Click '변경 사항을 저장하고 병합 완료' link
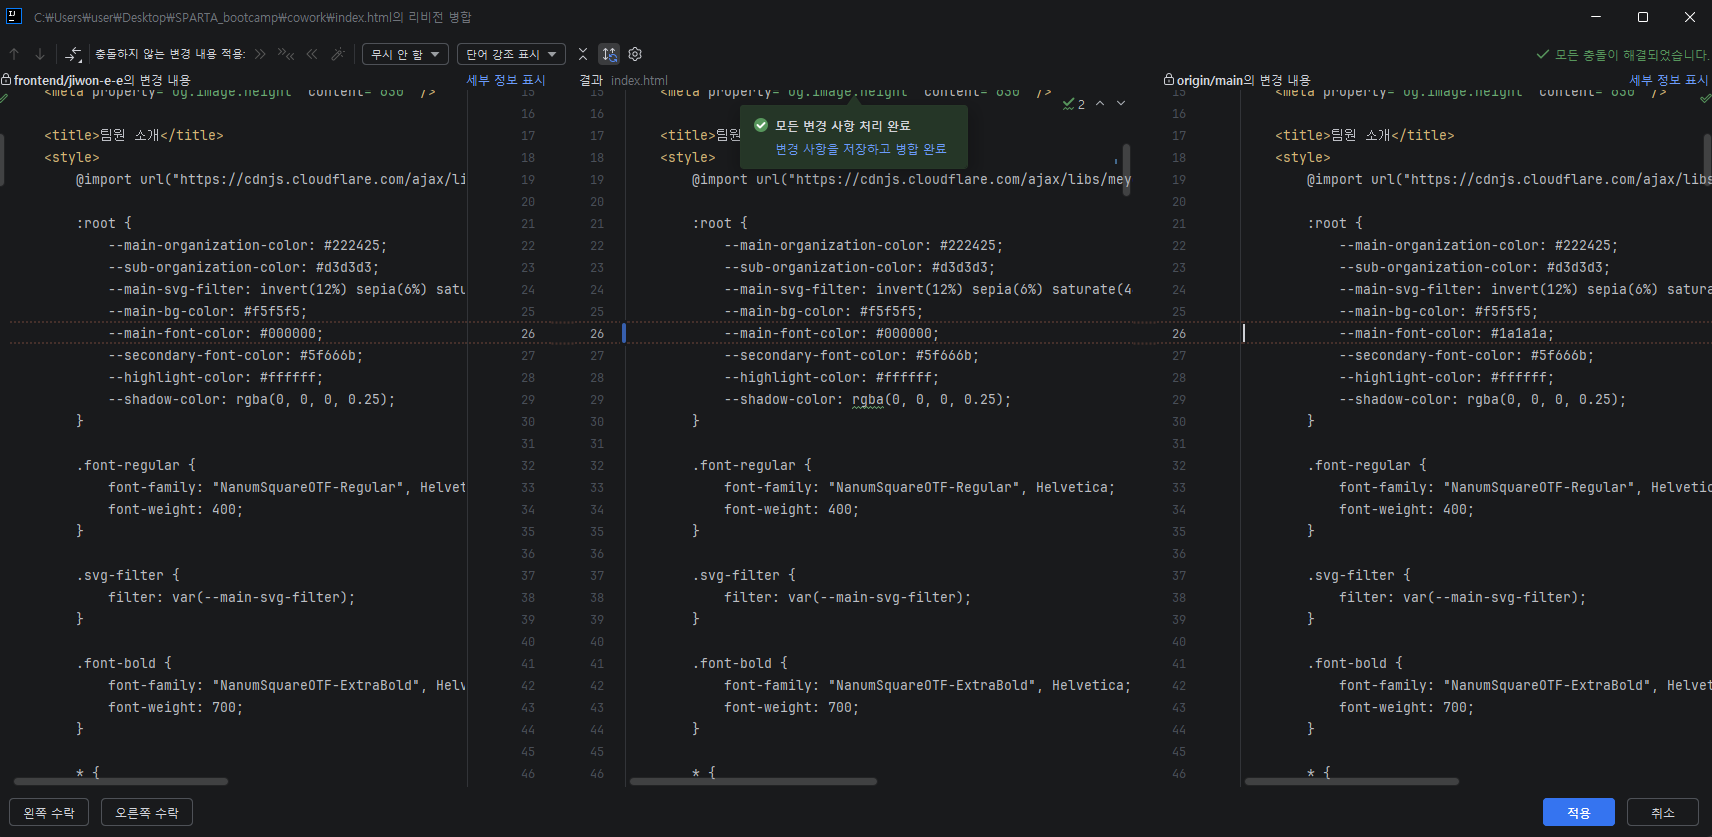1712x837 pixels. coord(860,149)
